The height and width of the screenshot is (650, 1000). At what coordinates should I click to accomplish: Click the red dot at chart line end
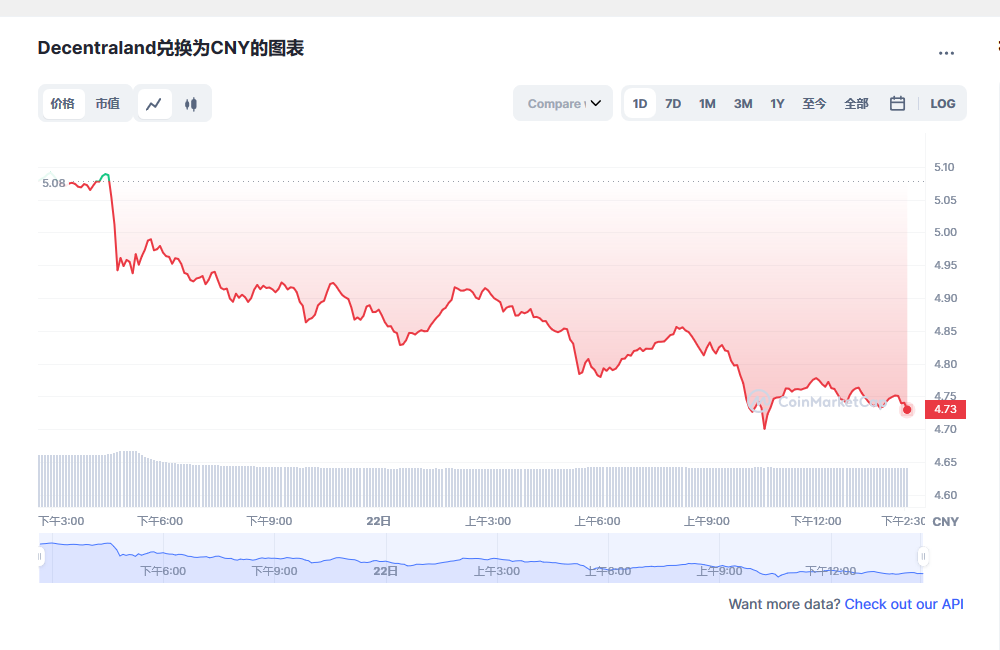(907, 410)
